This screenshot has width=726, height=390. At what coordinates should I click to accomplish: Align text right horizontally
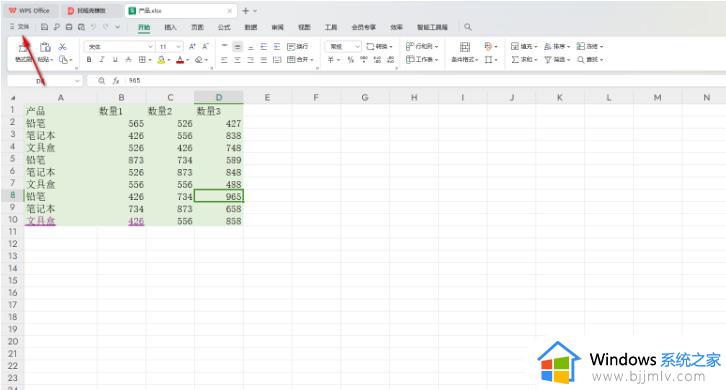pyautogui.click(x=250, y=60)
